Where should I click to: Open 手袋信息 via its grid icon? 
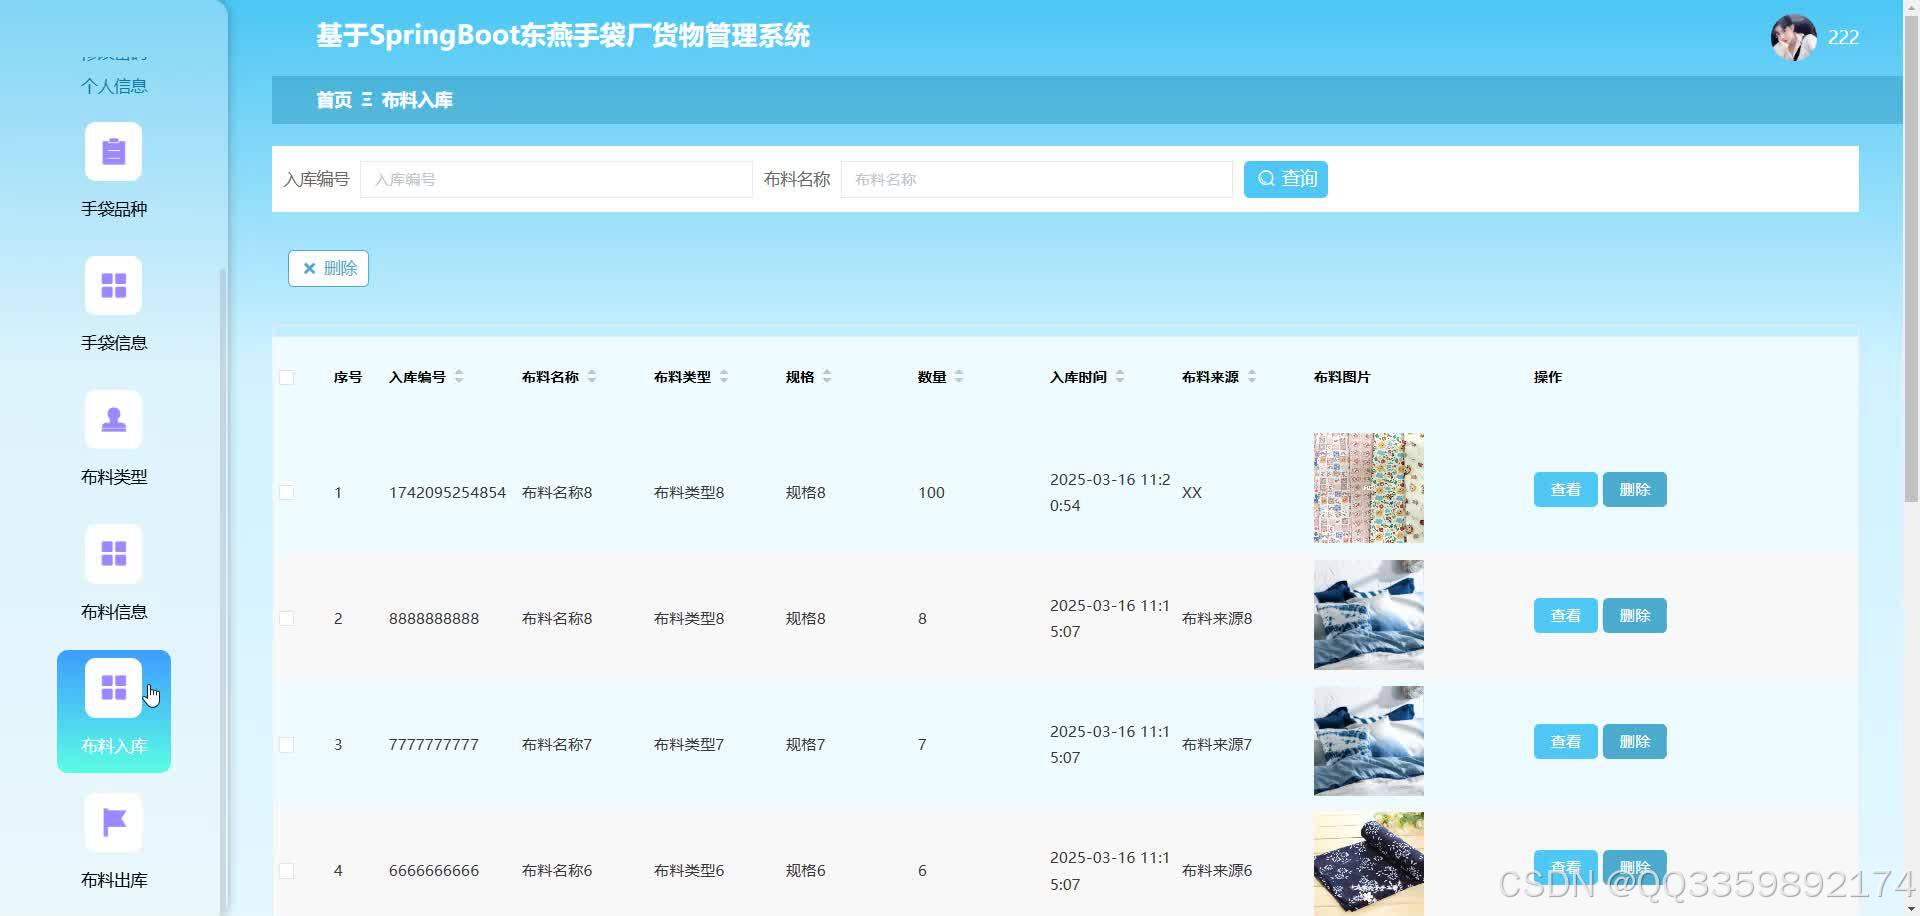[x=113, y=285]
